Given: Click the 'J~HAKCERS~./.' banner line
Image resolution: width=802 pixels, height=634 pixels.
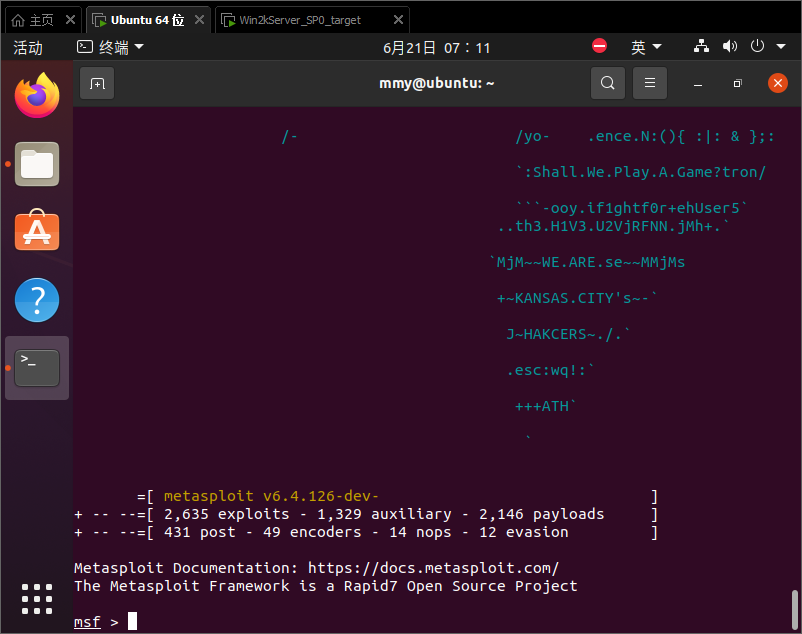Looking at the screenshot, I should click(x=569, y=334).
